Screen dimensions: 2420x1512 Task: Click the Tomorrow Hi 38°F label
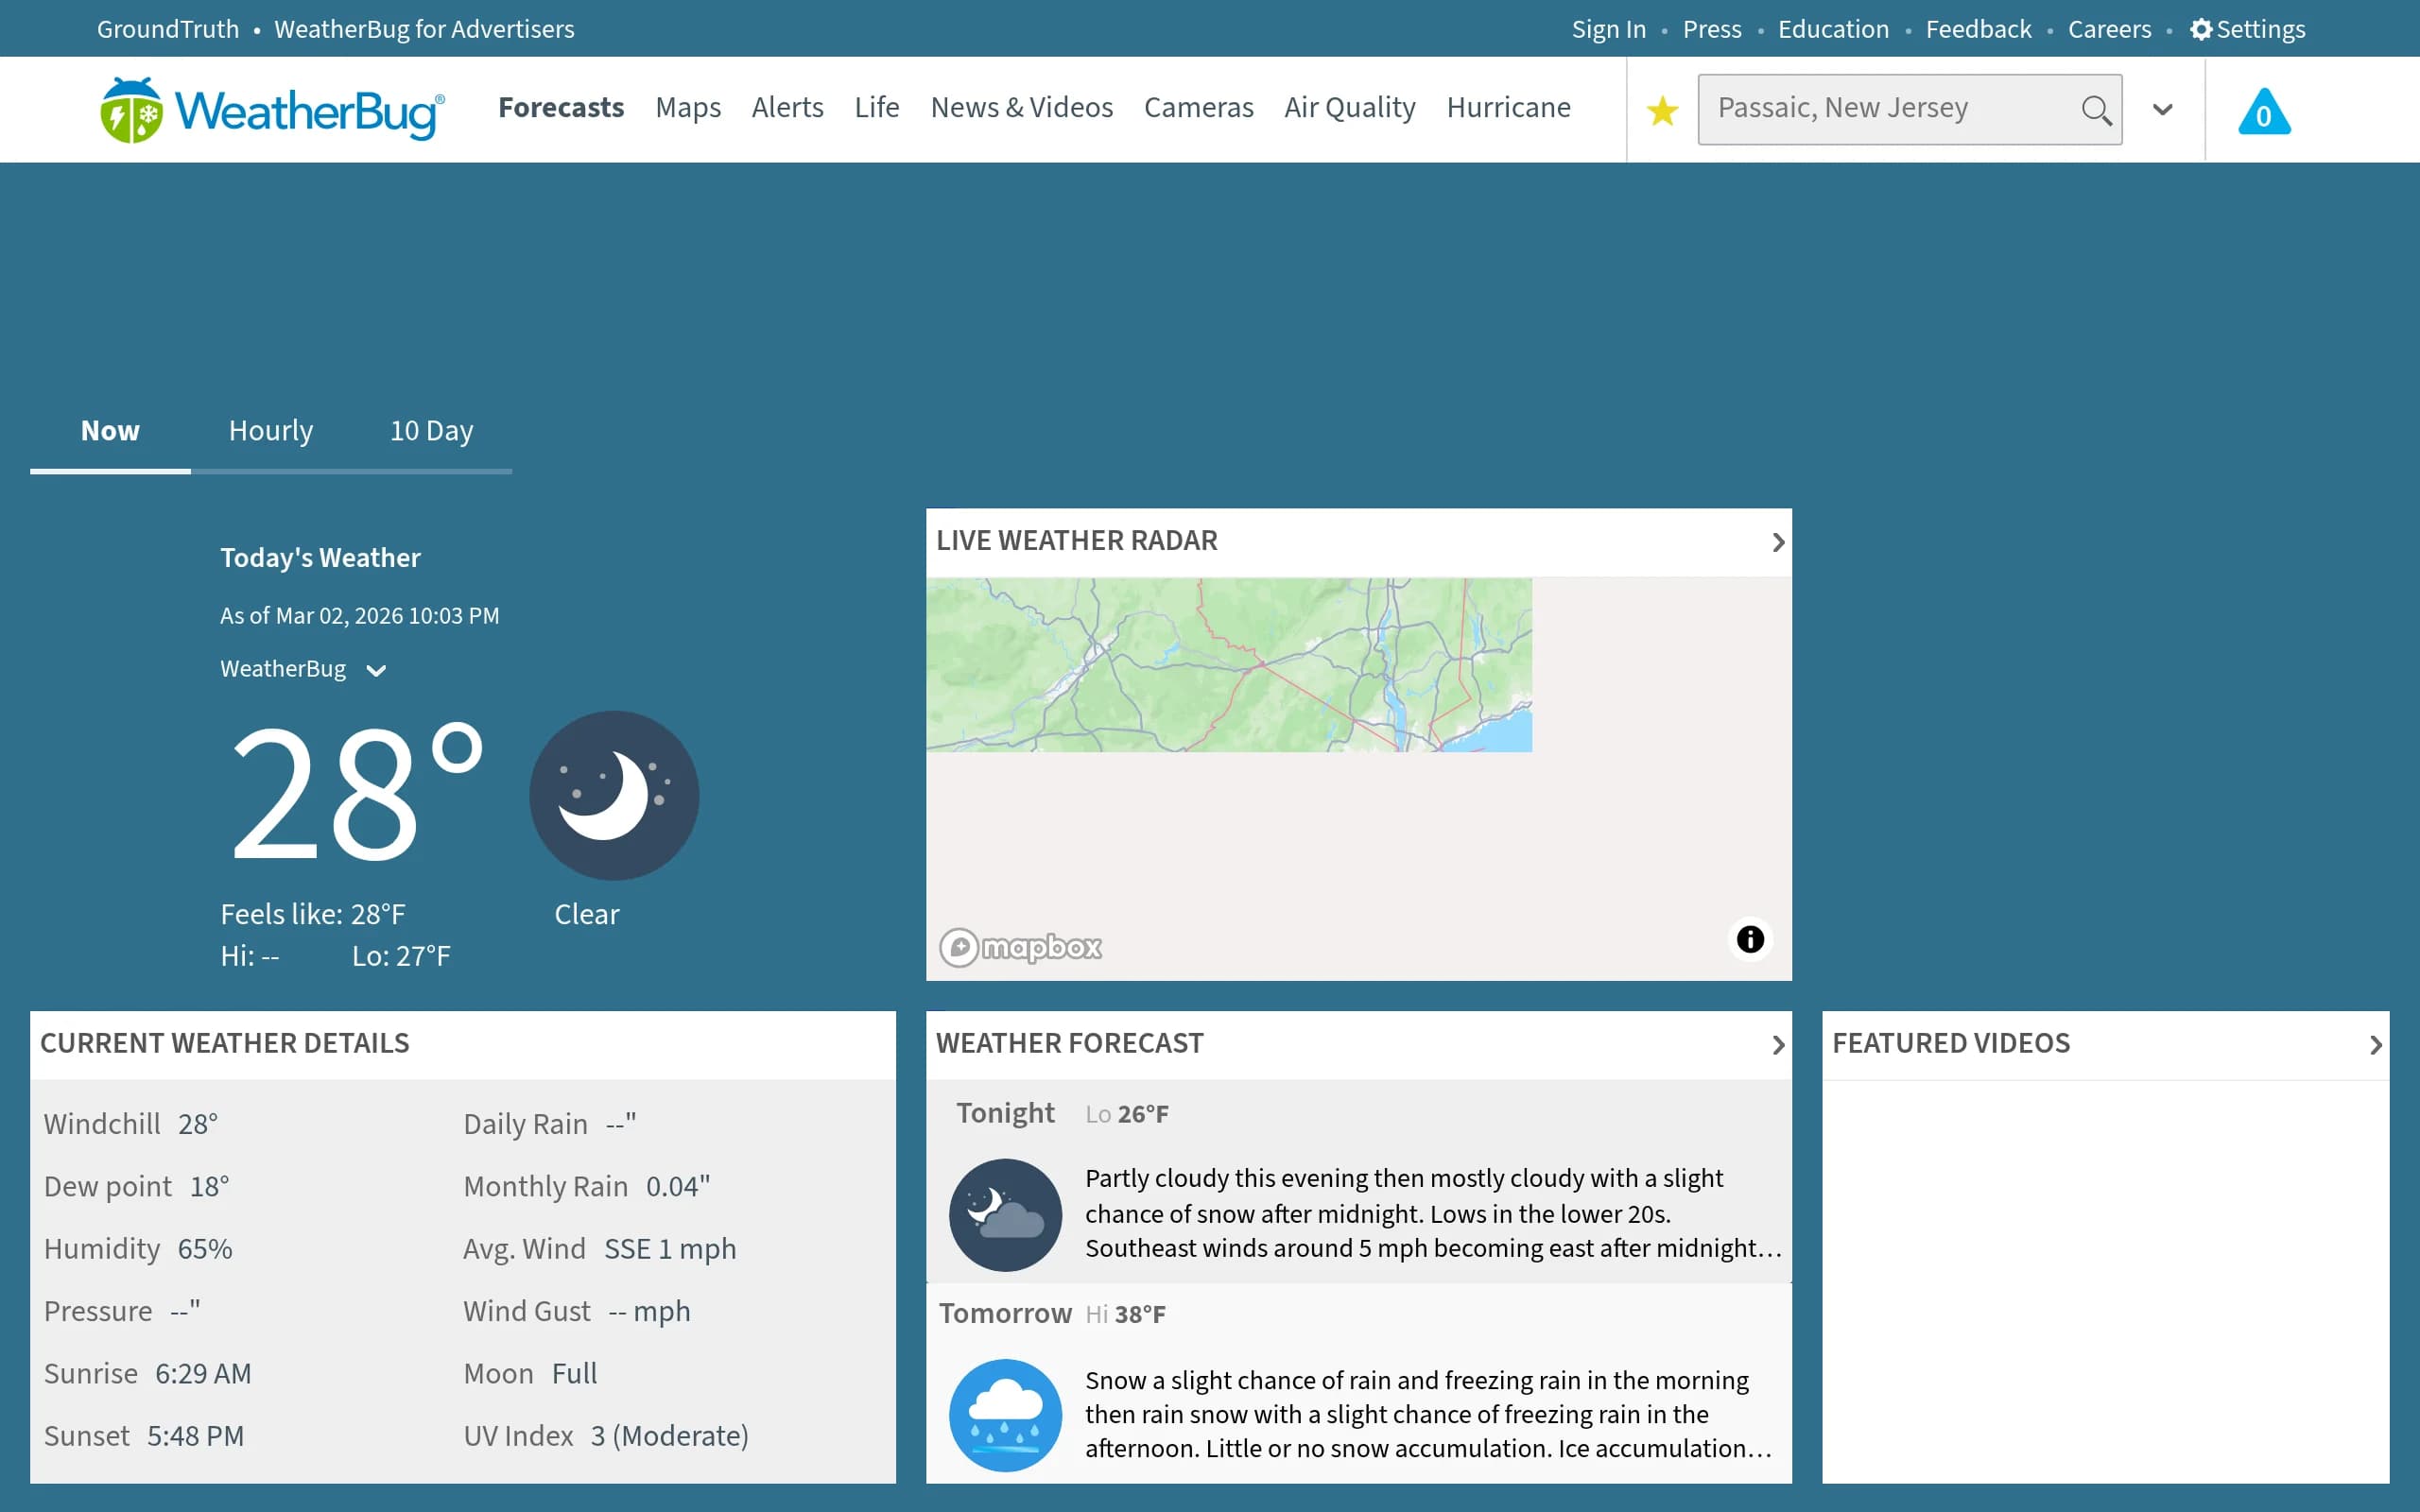pos(1125,1314)
